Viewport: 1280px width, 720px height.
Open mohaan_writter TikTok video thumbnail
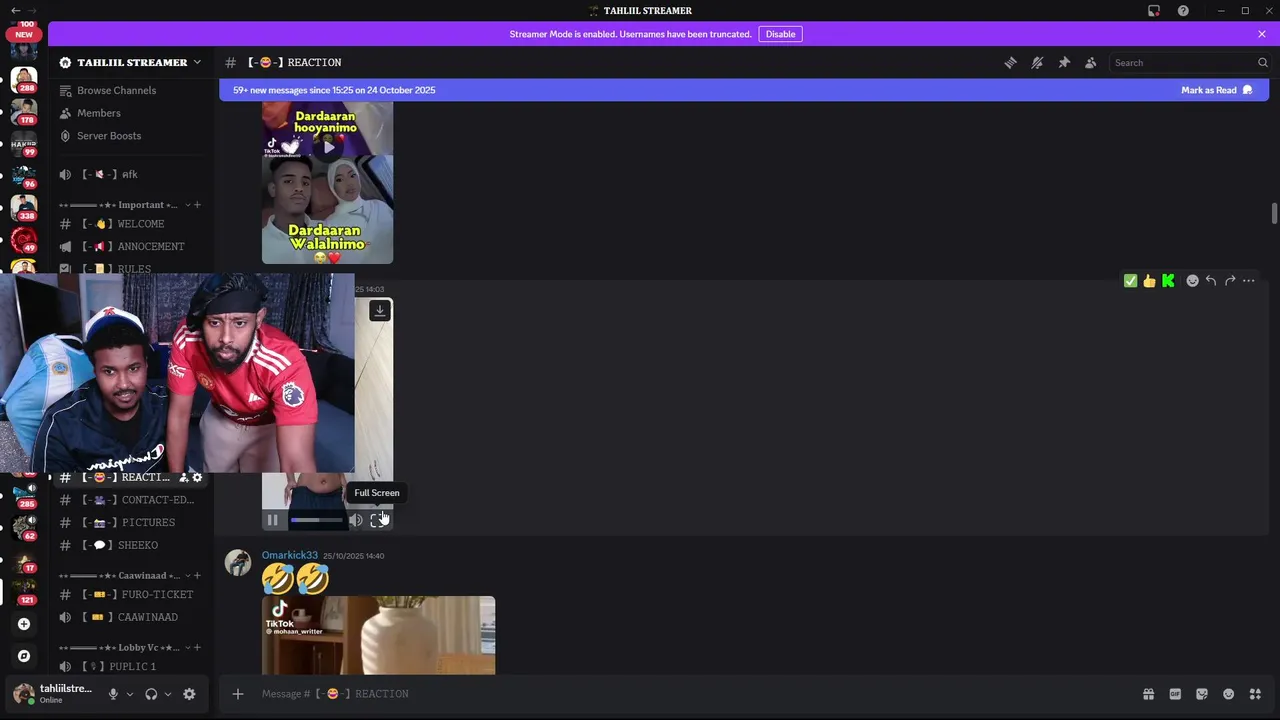378,636
